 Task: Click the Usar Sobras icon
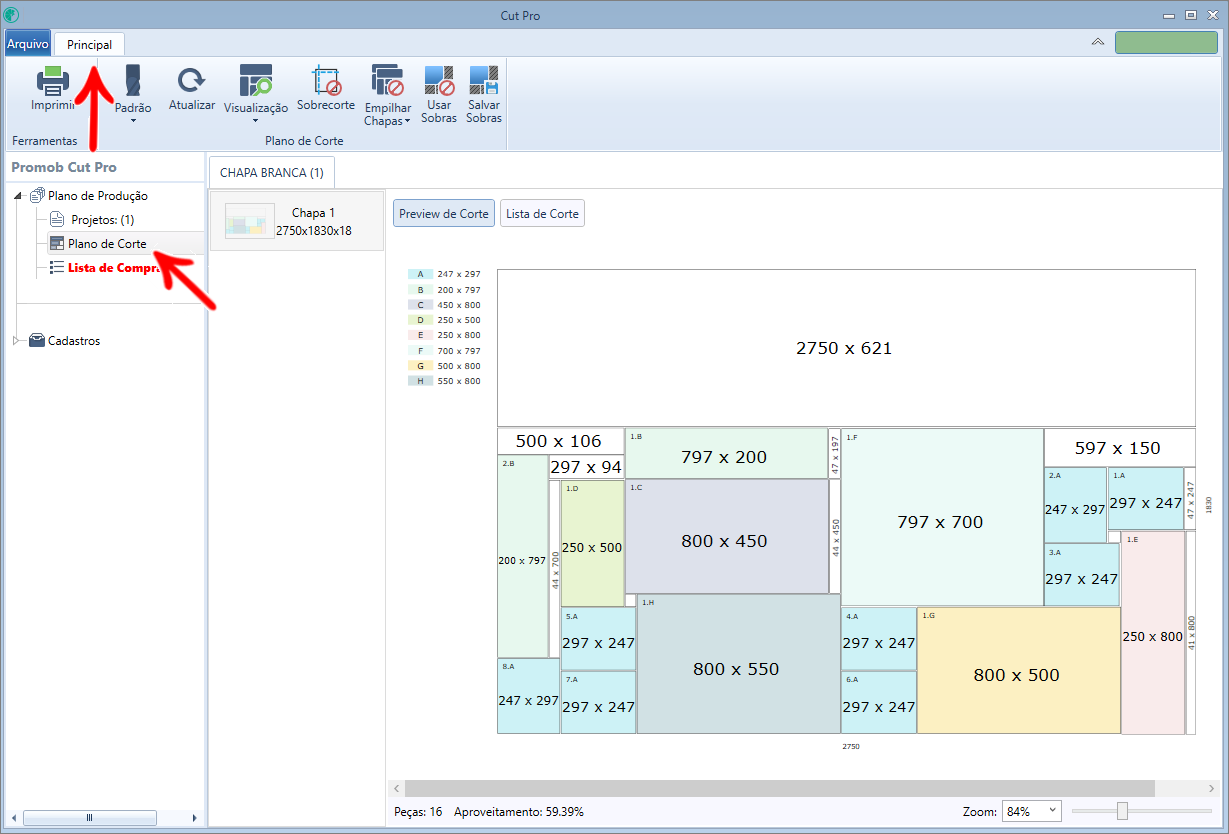tap(439, 81)
